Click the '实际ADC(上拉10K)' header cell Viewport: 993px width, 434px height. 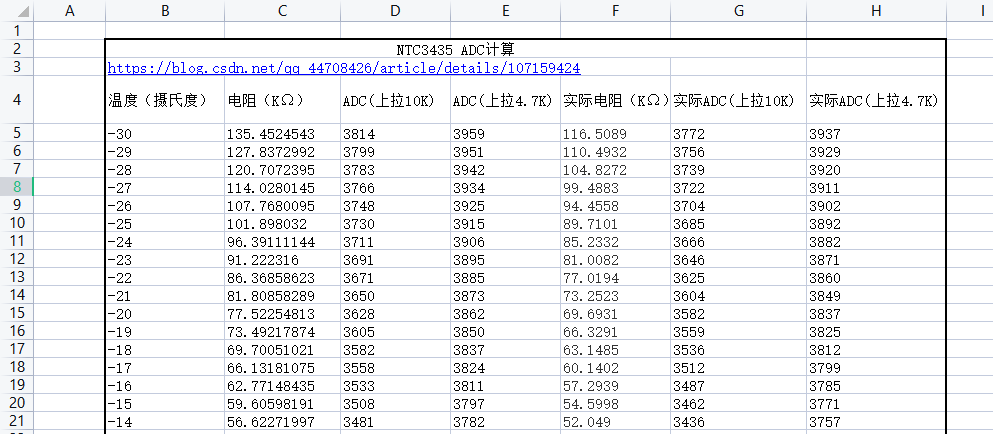click(738, 100)
